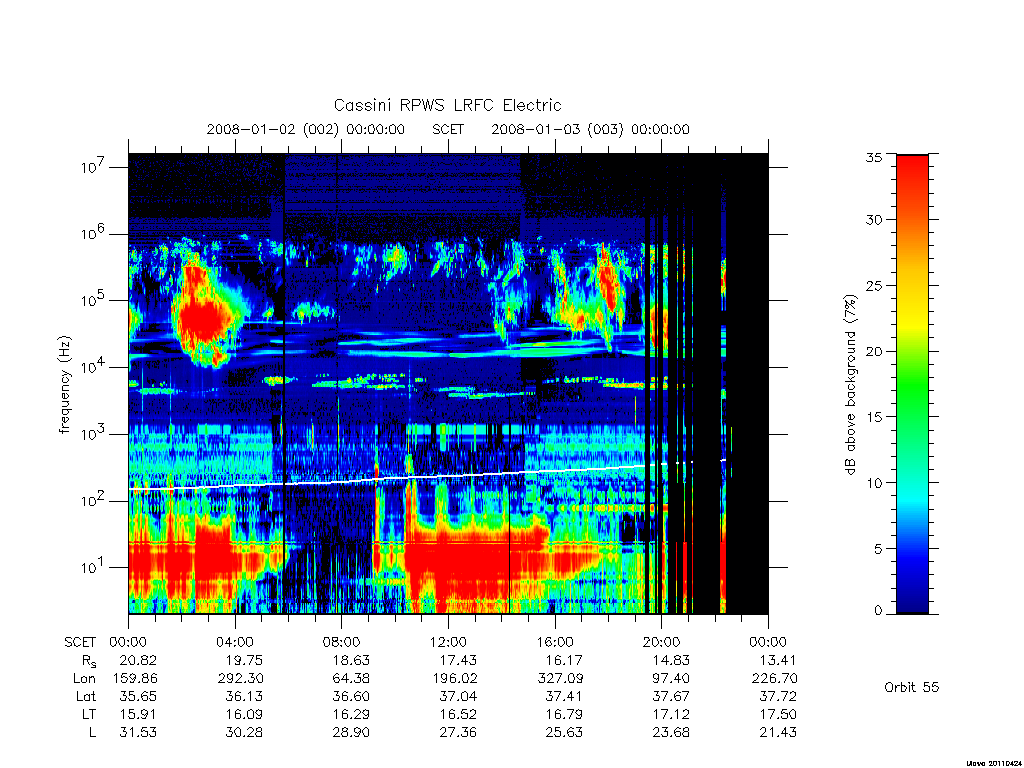This screenshot has width=1024, height=768.
Task: Click the 'SCET' row label below plot
Action: 80,642
